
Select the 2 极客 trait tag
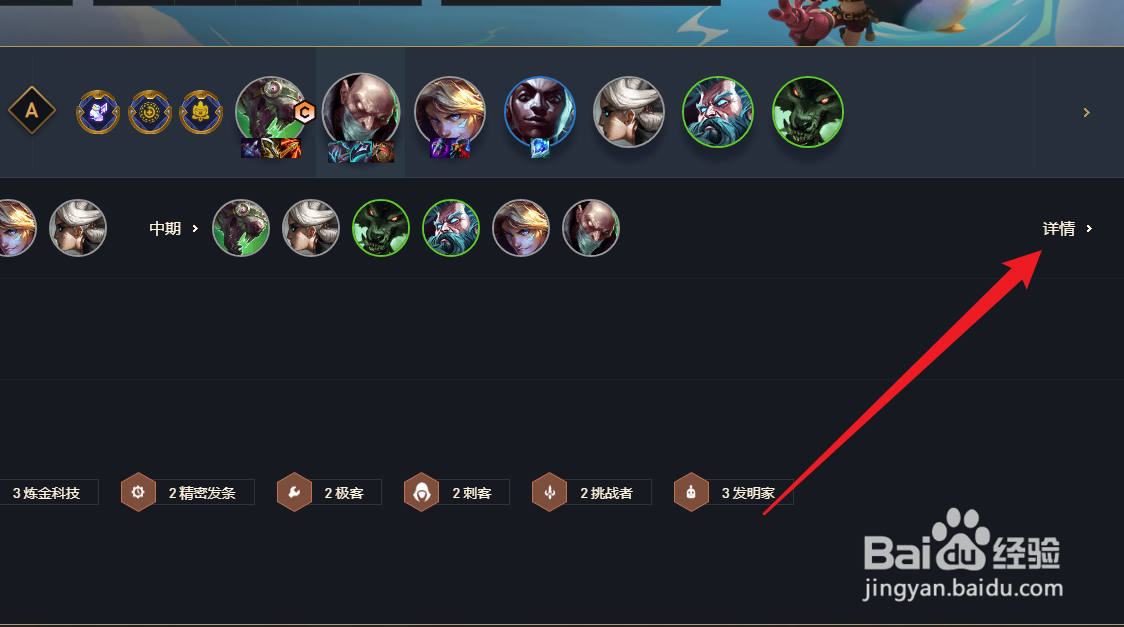coord(329,492)
